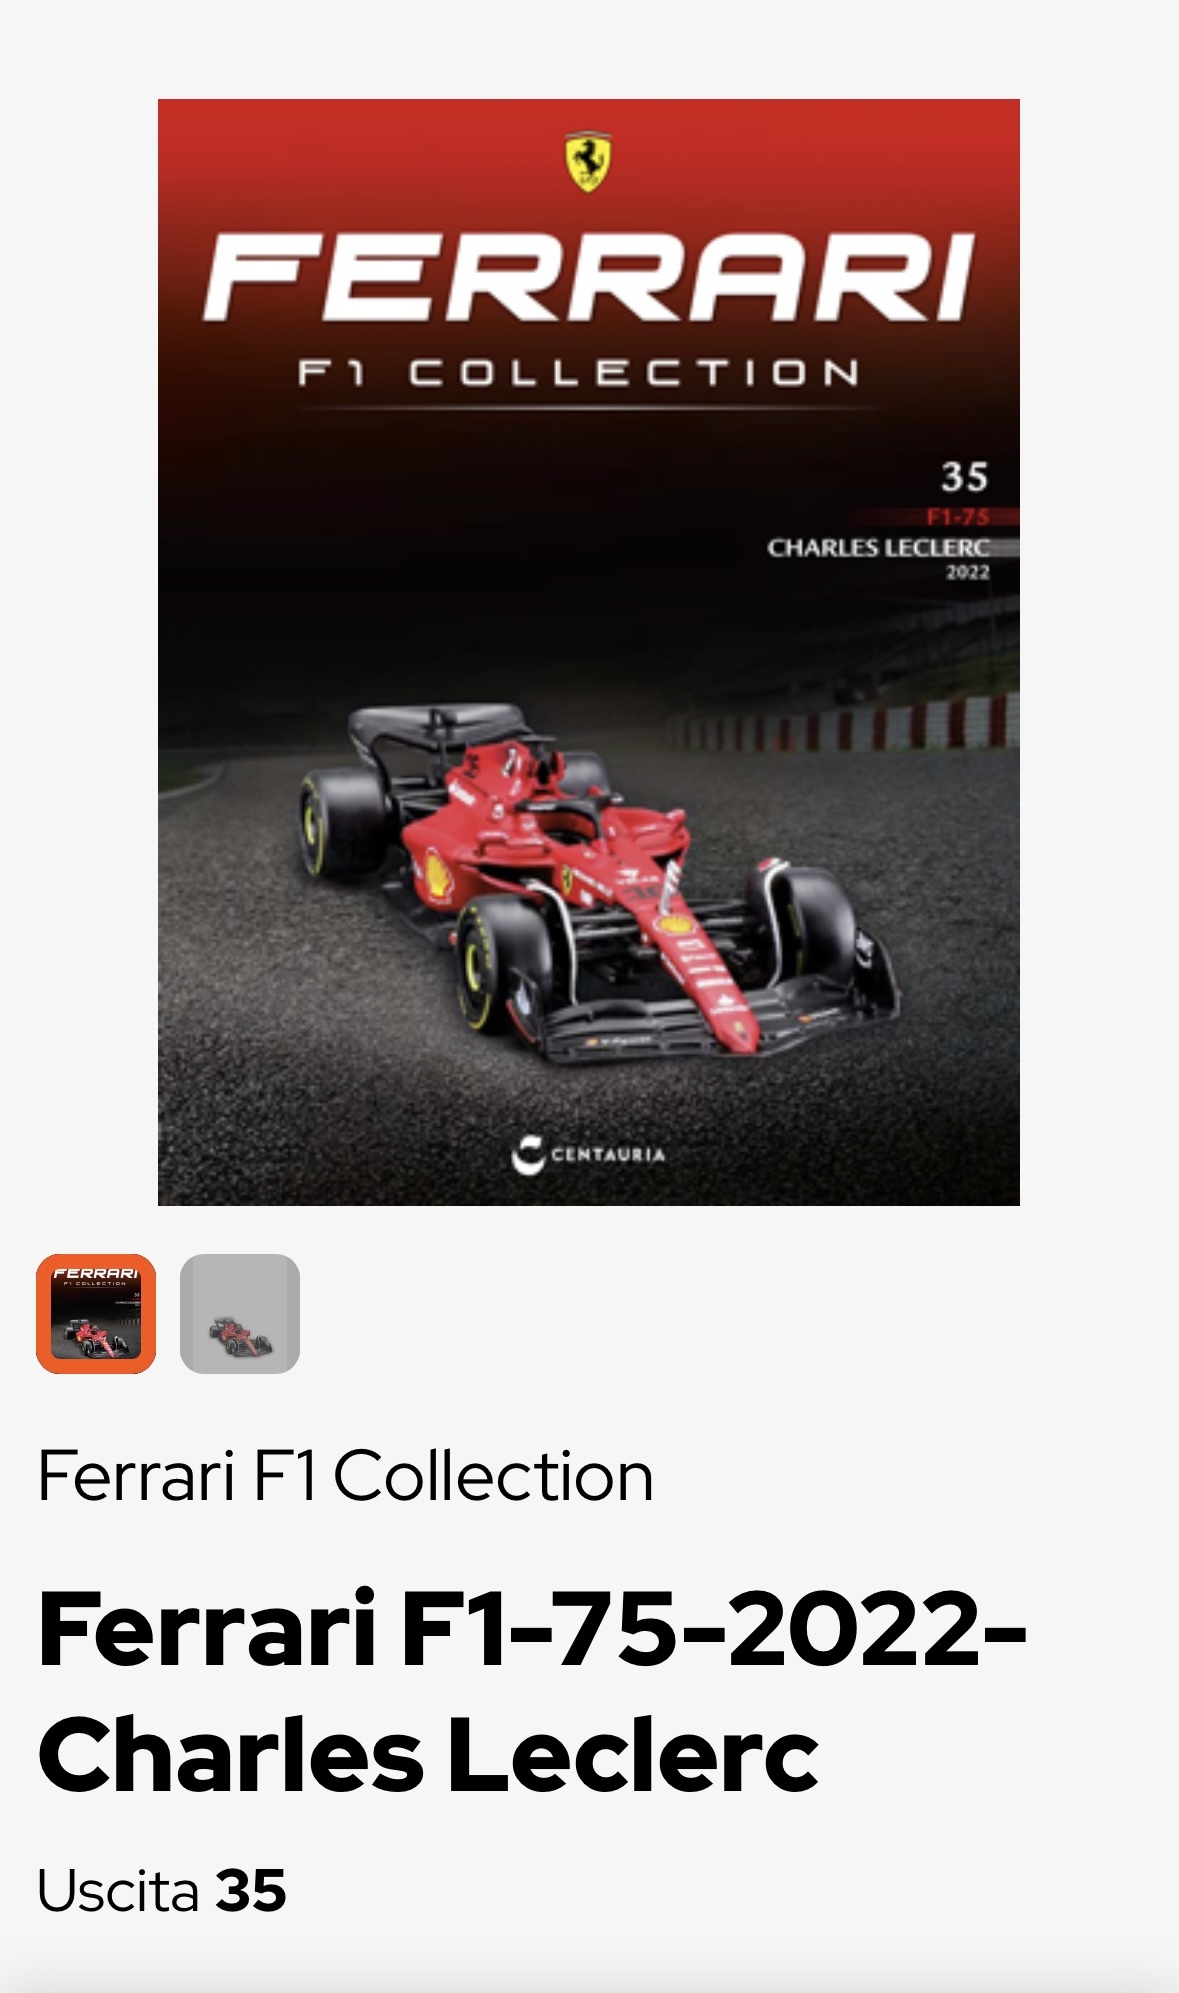Viewport: 1179px width, 1993px height.
Task: Click the large FERRARI wordmark on cover
Action: [x=589, y=277]
